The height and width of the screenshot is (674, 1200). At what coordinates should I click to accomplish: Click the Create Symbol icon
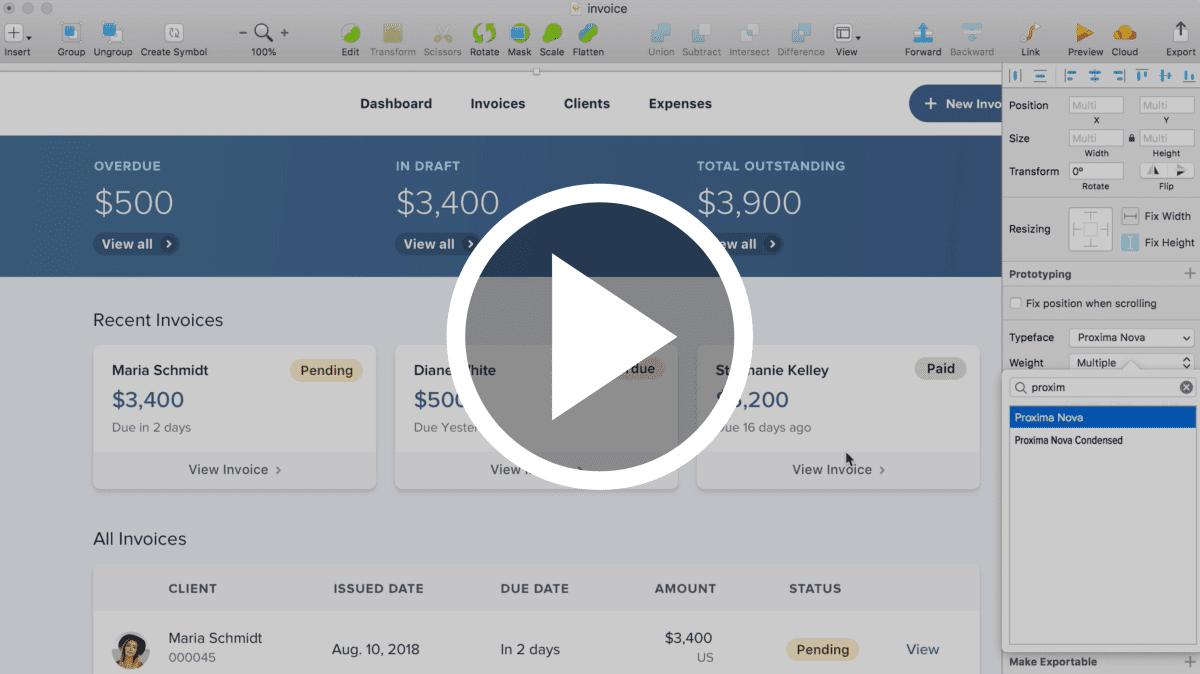click(x=174, y=33)
